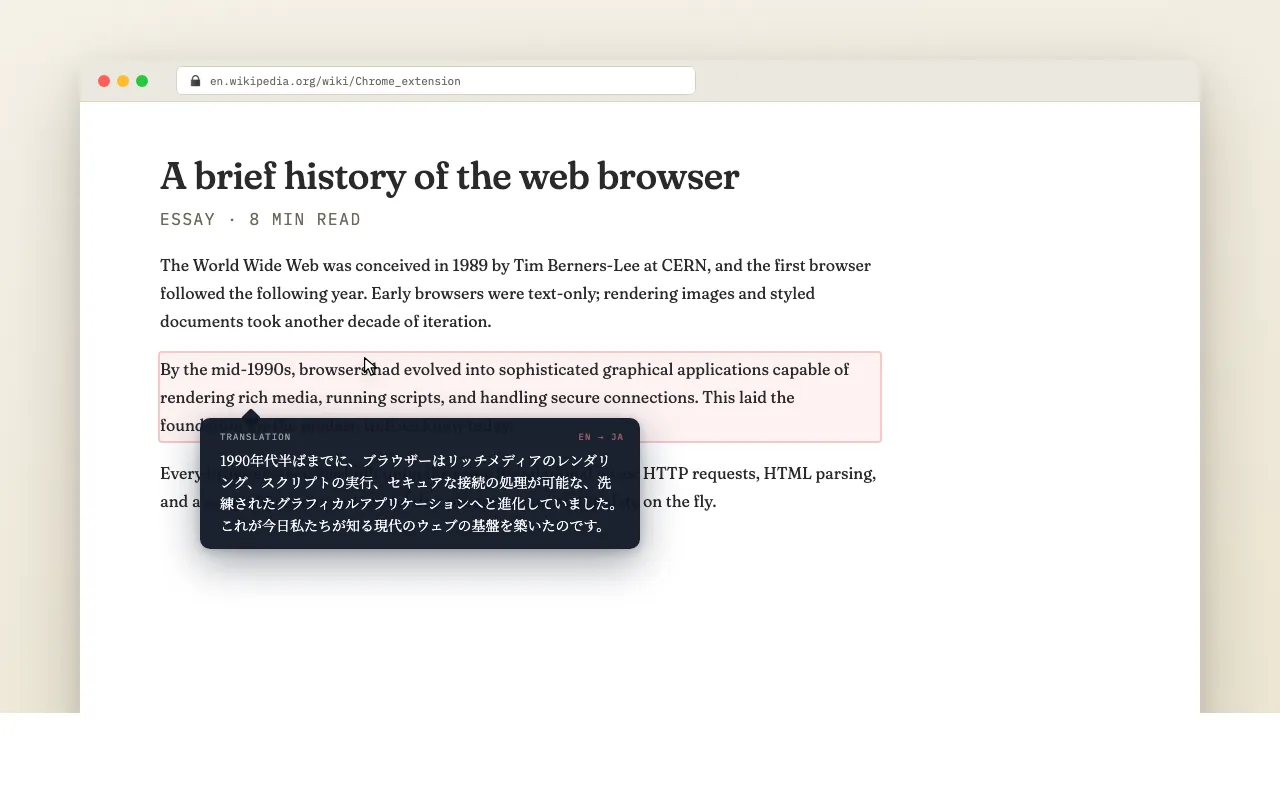Click the name "Tim Berners-Lee" in the first paragraph
This screenshot has height=800, width=1280.
click(578, 266)
